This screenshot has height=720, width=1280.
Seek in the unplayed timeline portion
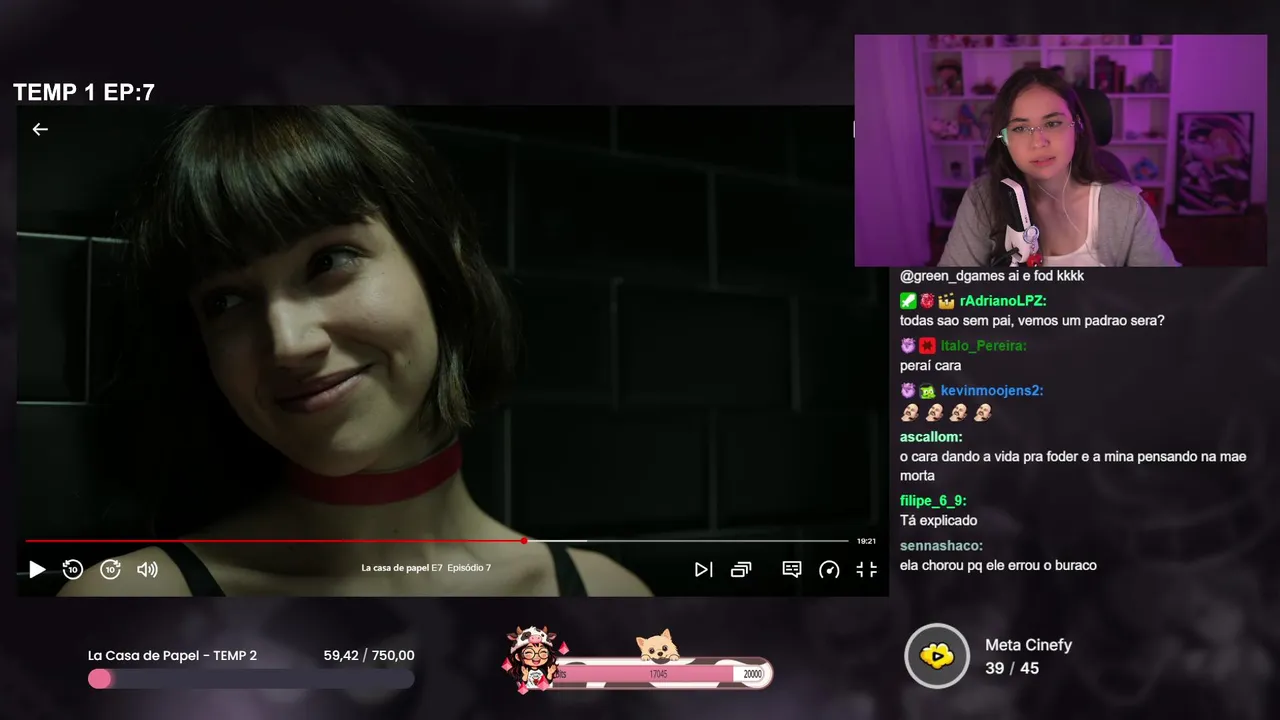coord(688,541)
